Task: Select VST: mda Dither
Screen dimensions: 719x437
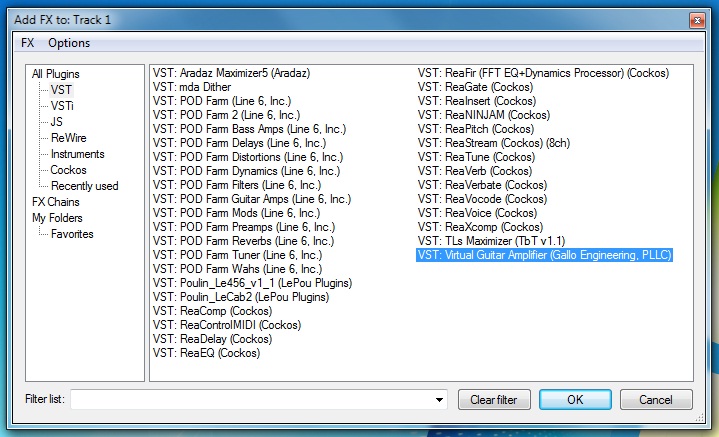Action: click(192, 87)
